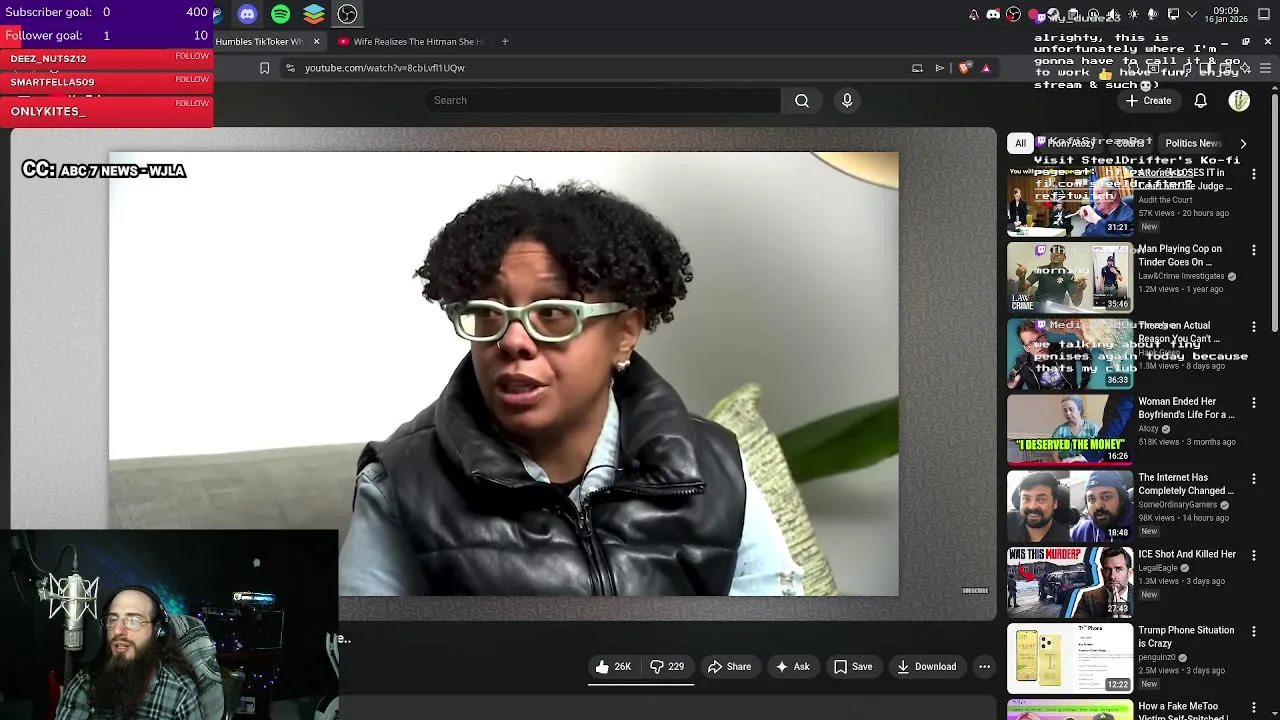This screenshot has height=720, width=1280.
Task: Save the video to a playlist
Action: coord(853,667)
